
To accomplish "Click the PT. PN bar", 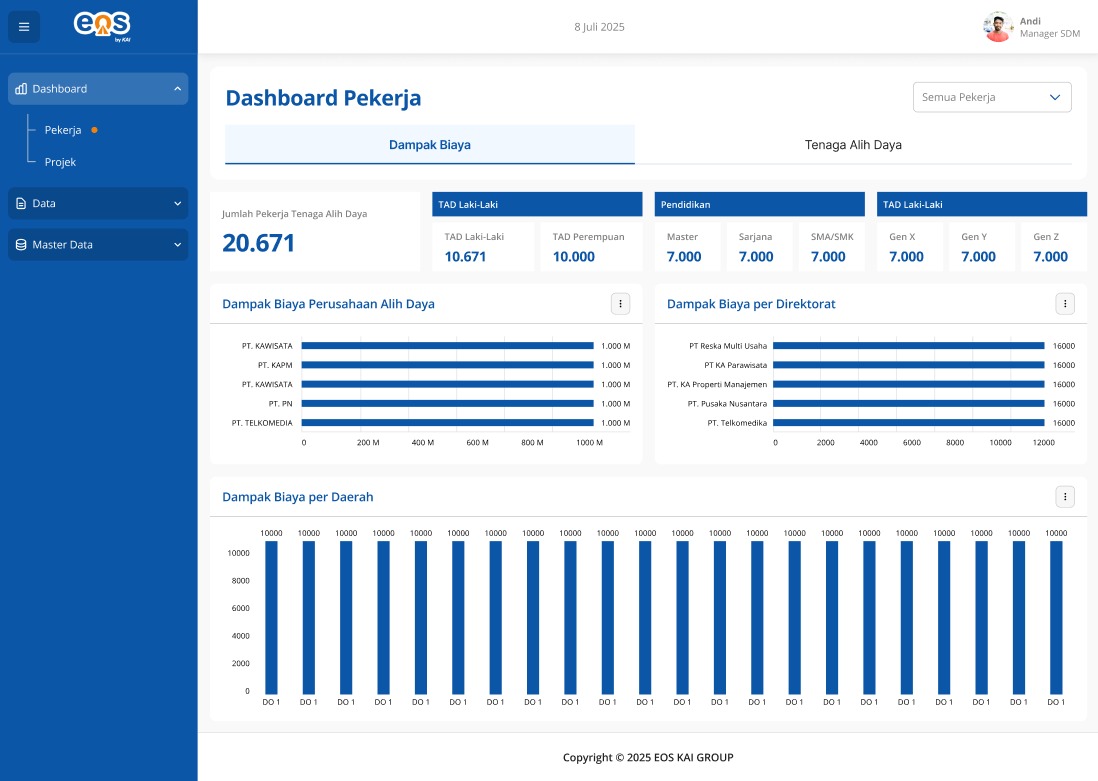I will coord(447,403).
